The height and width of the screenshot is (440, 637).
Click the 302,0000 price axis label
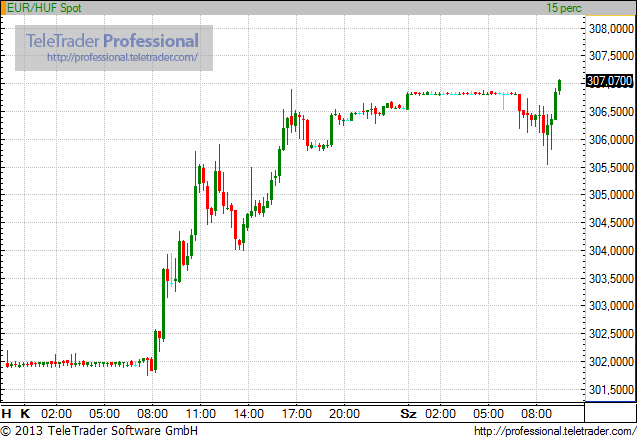click(611, 361)
